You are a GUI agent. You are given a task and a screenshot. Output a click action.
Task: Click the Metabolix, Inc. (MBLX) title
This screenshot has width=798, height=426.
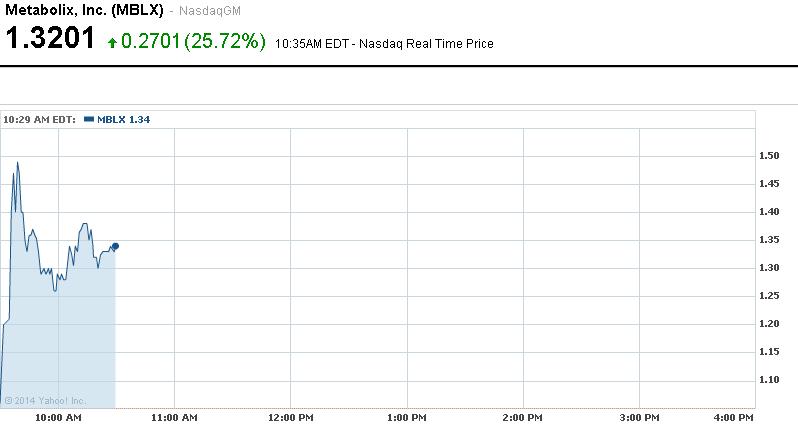tap(84, 10)
